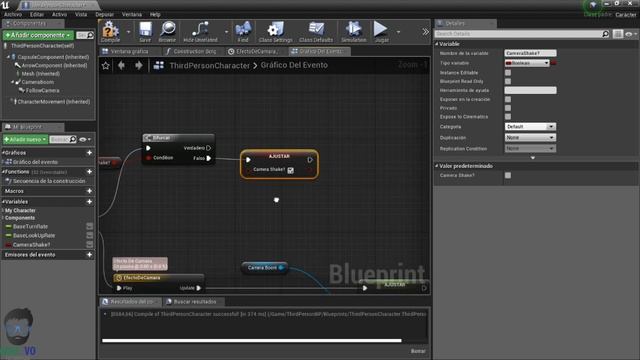Open Details property matrix grid icon
640x360 pixels.
(x=618, y=34)
